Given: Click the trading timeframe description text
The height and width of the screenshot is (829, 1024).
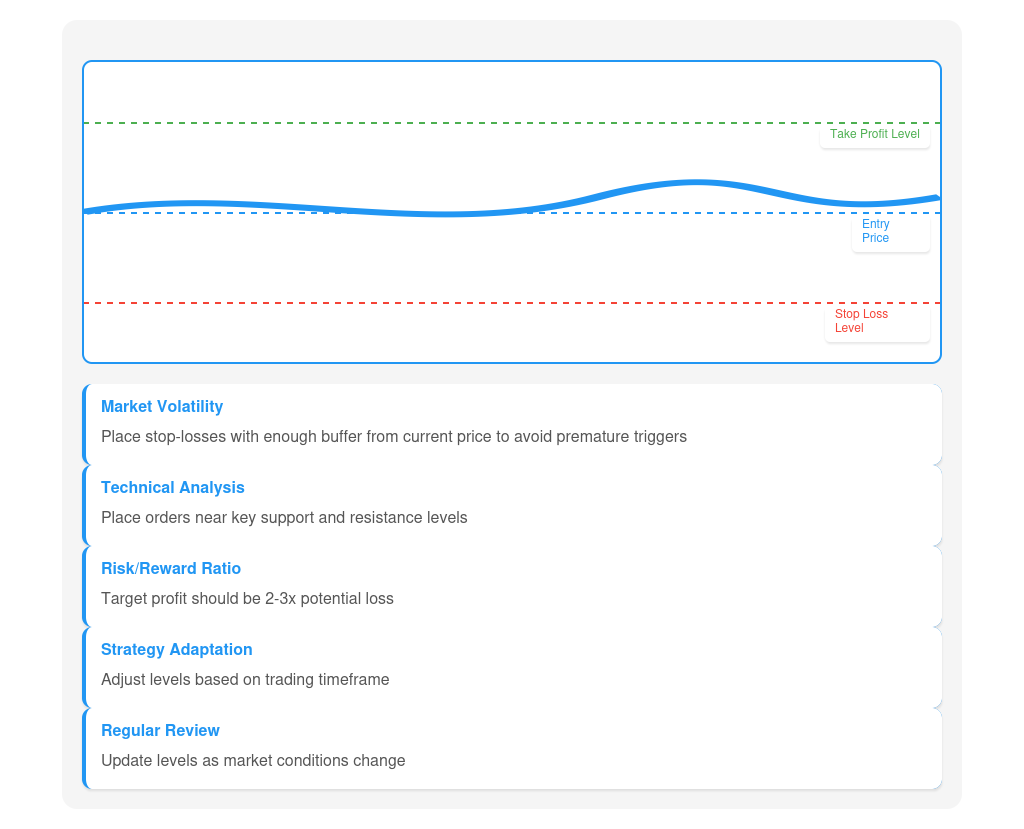Looking at the screenshot, I should pyautogui.click(x=245, y=680).
